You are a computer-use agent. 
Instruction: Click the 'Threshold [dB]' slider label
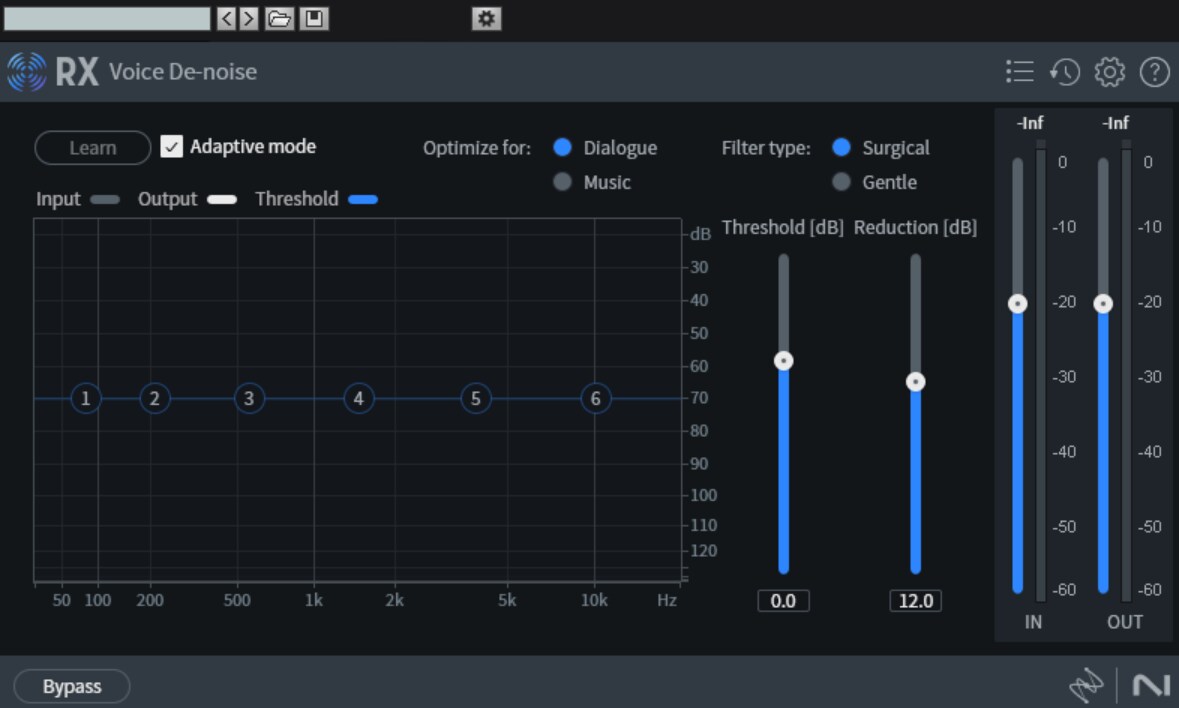782,227
